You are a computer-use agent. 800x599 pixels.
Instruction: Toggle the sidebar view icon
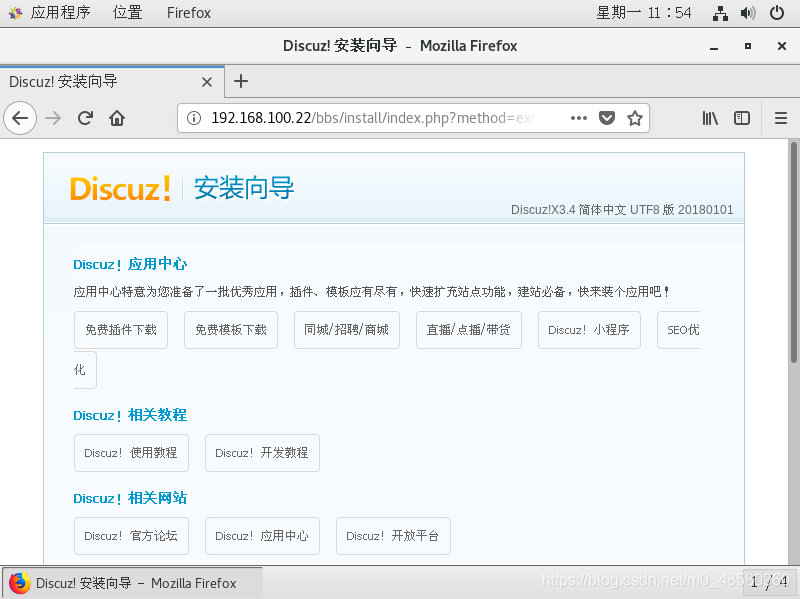click(x=742, y=118)
